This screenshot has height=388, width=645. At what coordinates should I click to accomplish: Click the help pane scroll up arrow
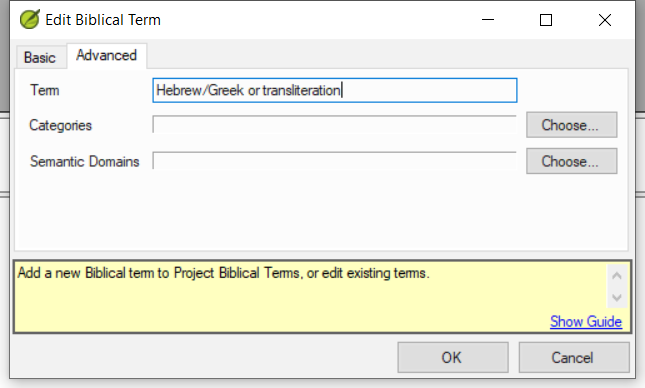[617, 276]
